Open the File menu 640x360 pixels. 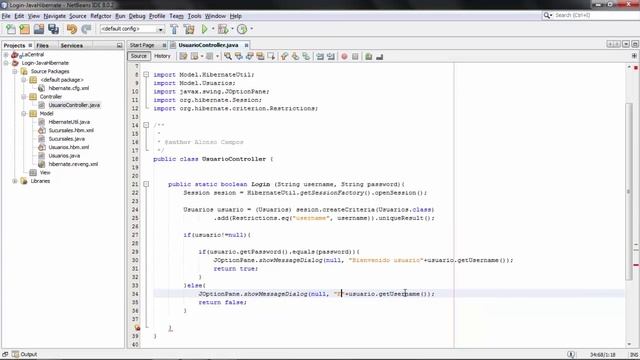[6, 16]
